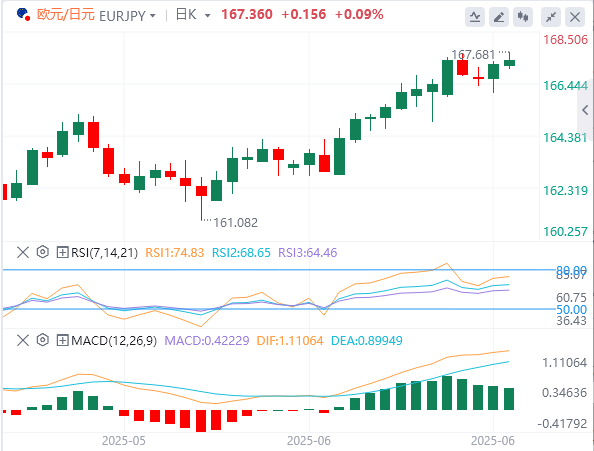Open MACD indicator settings hexagon
The width and height of the screenshot is (594, 451).
pyautogui.click(x=43, y=340)
